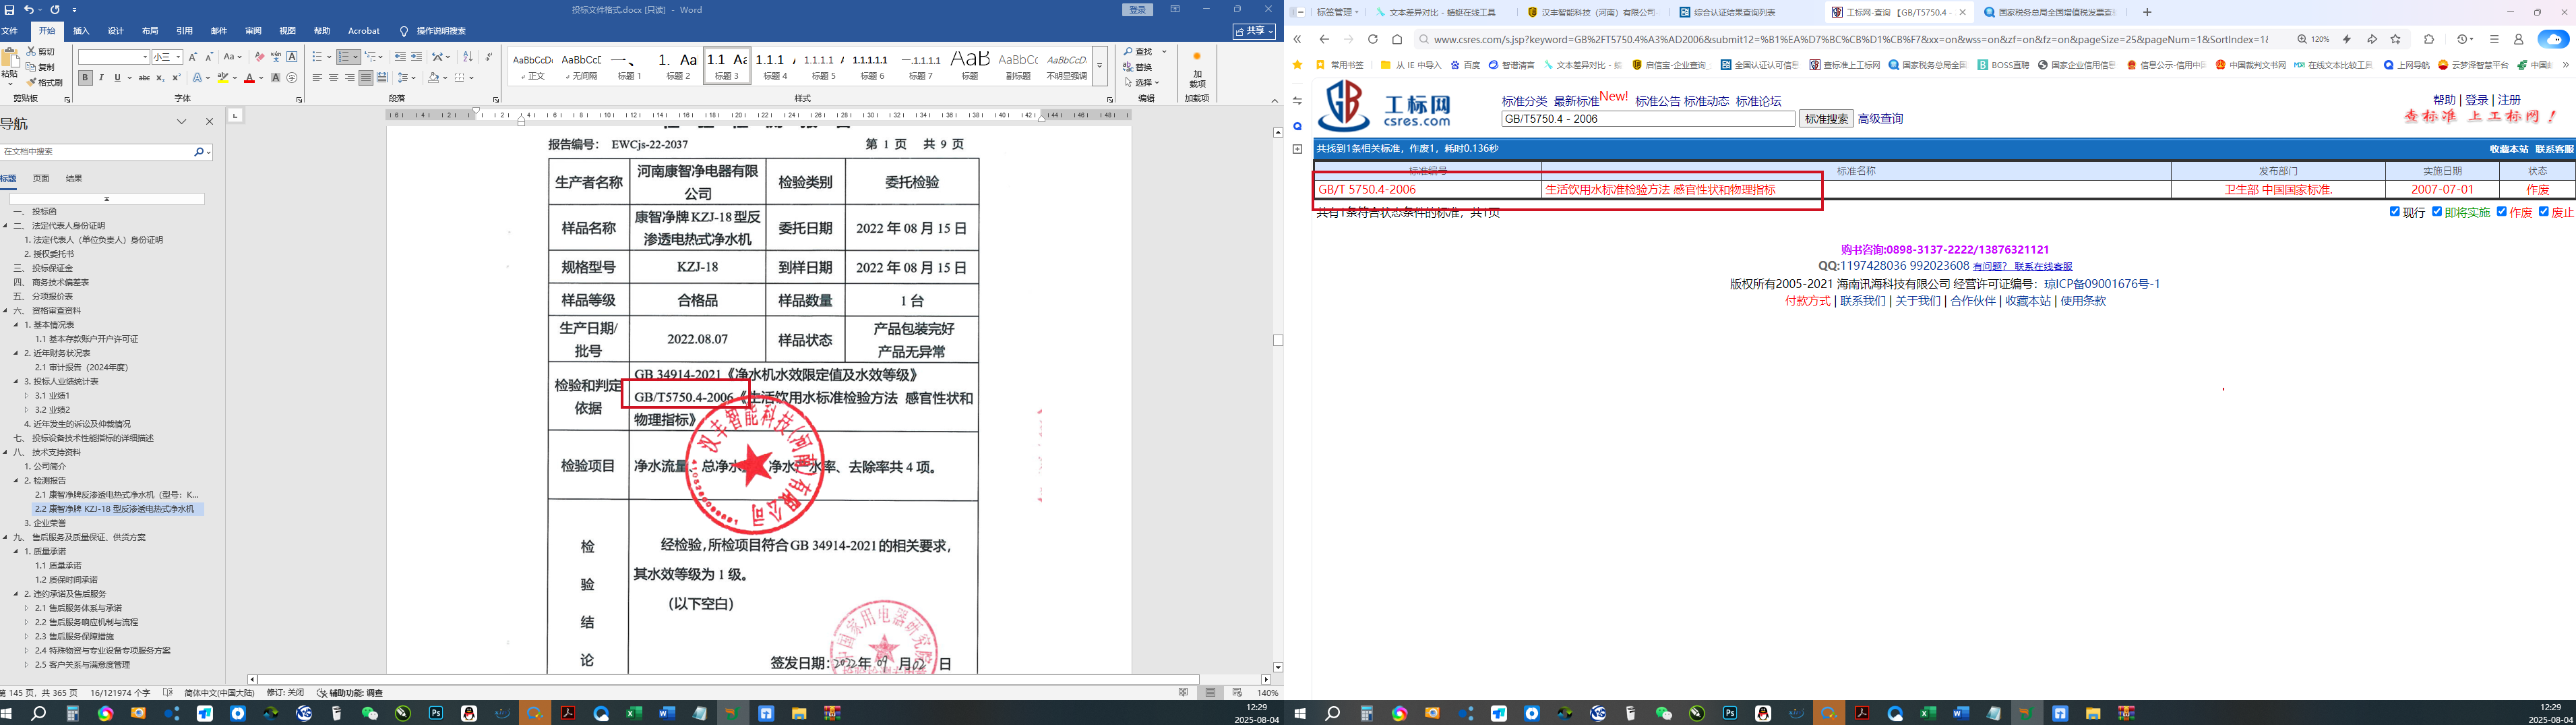Viewport: 2576px width, 725px height.
Task: Click the 标准搜索 search button
Action: point(1826,119)
